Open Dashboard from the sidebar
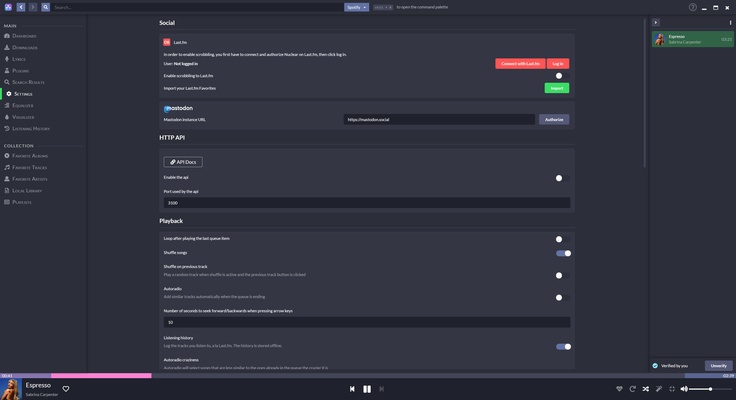Image resolution: width=736 pixels, height=400 pixels. click(21, 36)
